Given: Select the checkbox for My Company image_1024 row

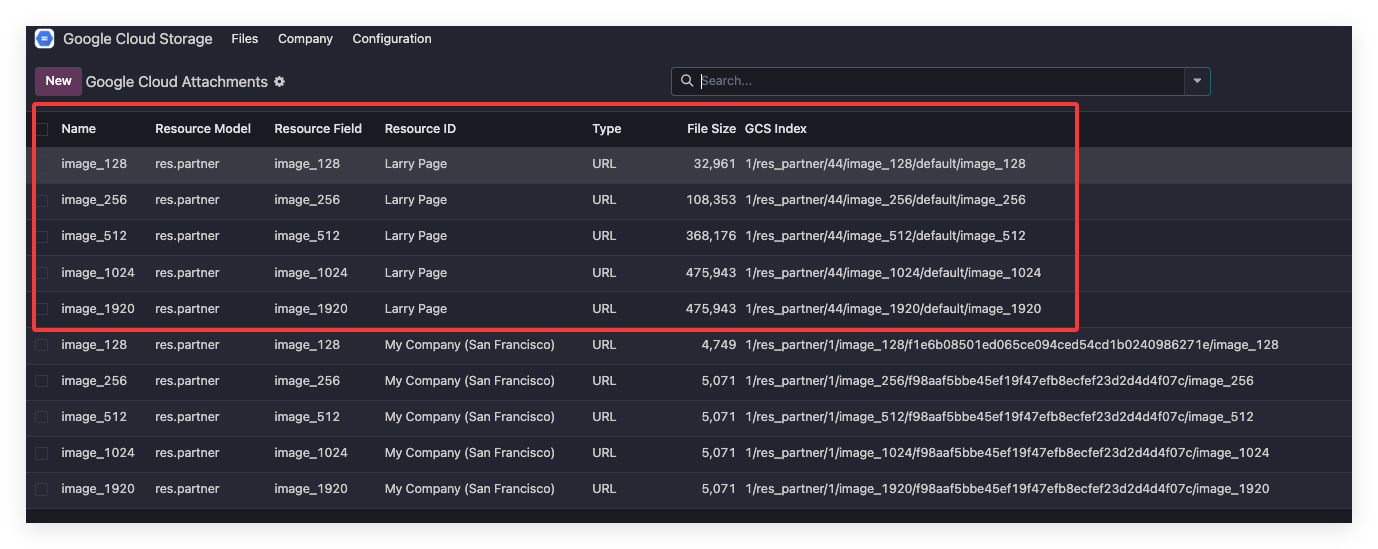Looking at the screenshot, I should [x=42, y=453].
